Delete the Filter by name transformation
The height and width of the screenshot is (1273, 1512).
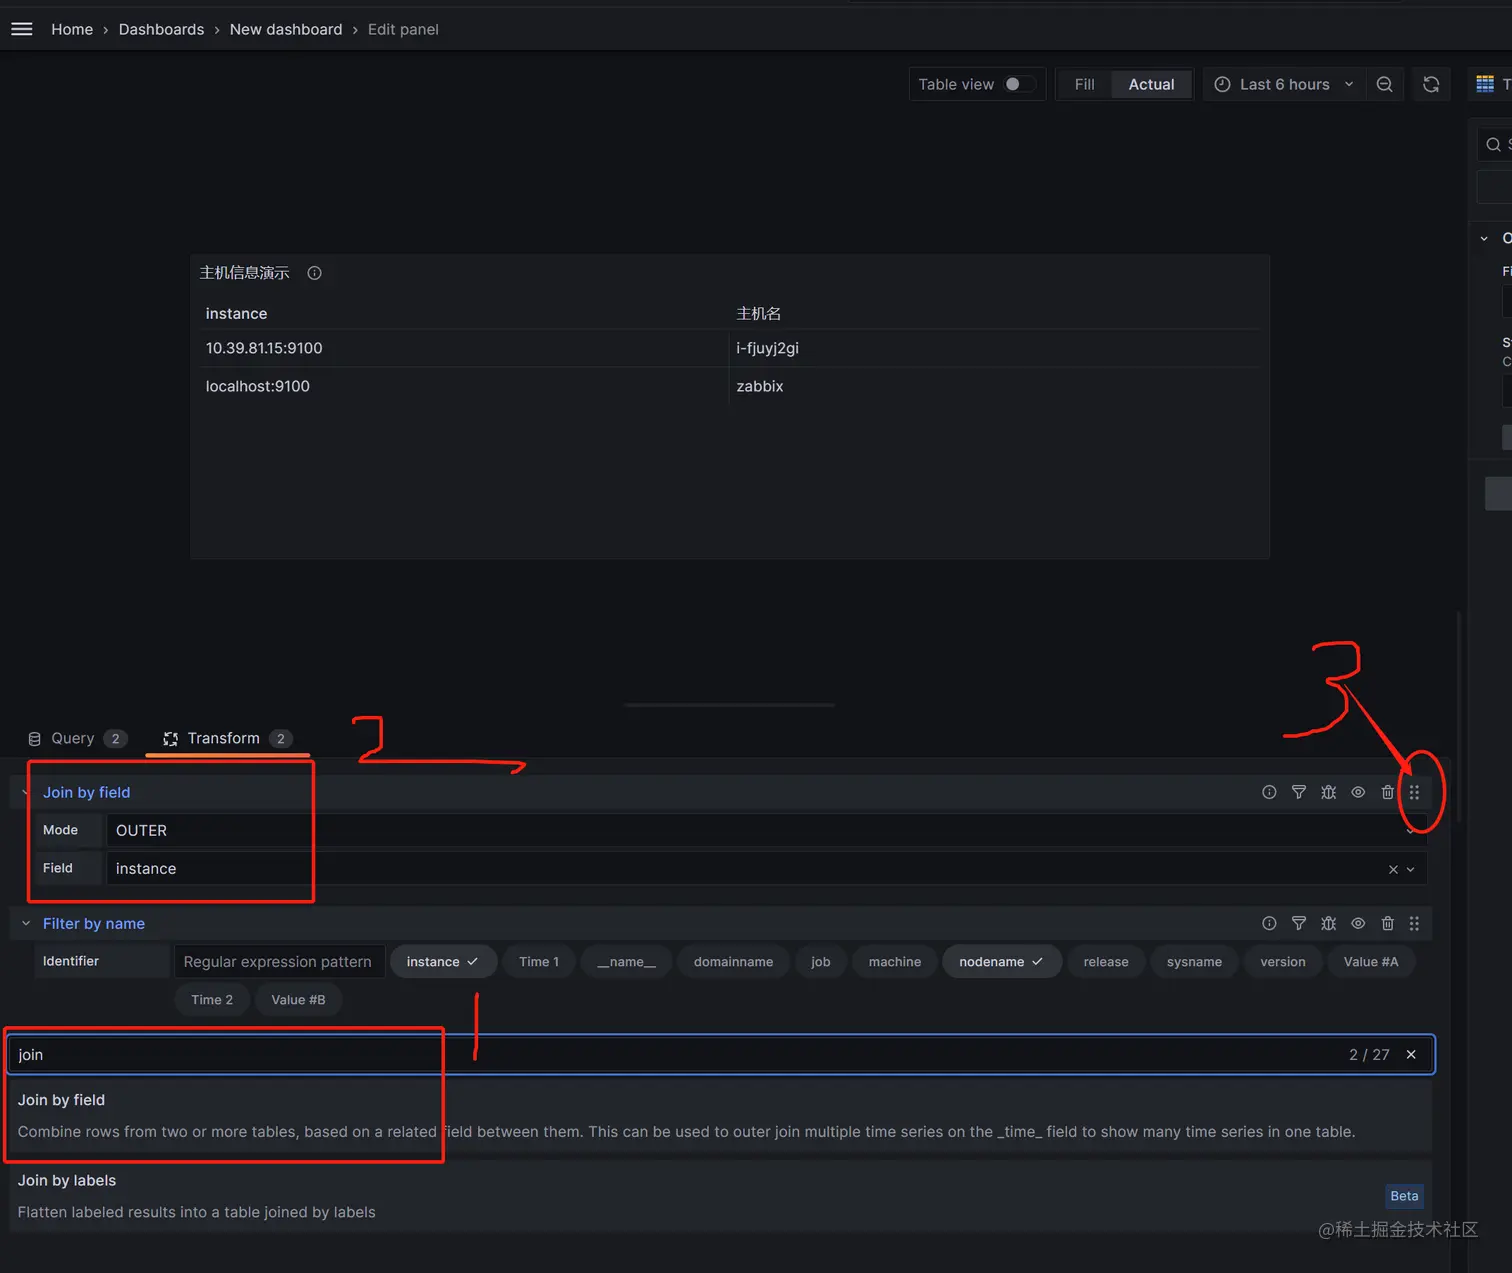1387,923
